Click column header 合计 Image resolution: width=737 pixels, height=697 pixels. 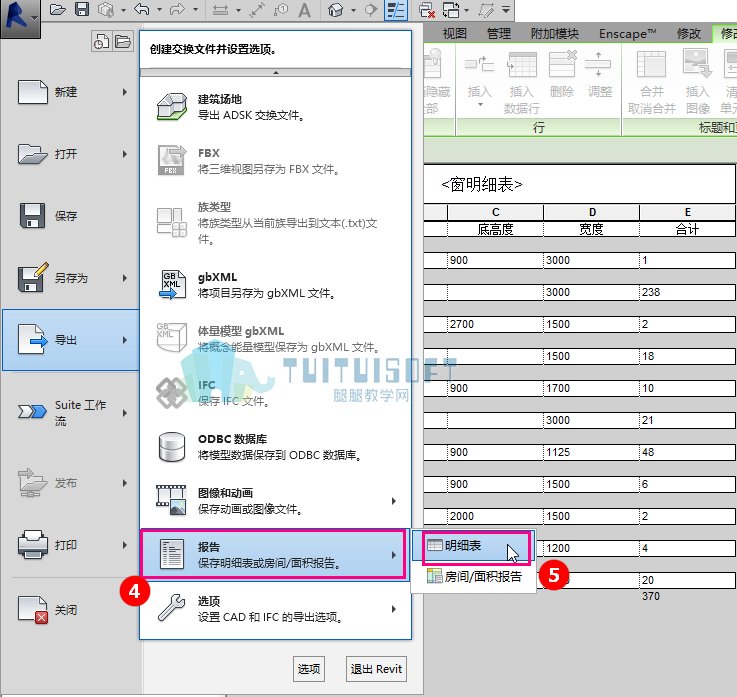click(x=687, y=229)
